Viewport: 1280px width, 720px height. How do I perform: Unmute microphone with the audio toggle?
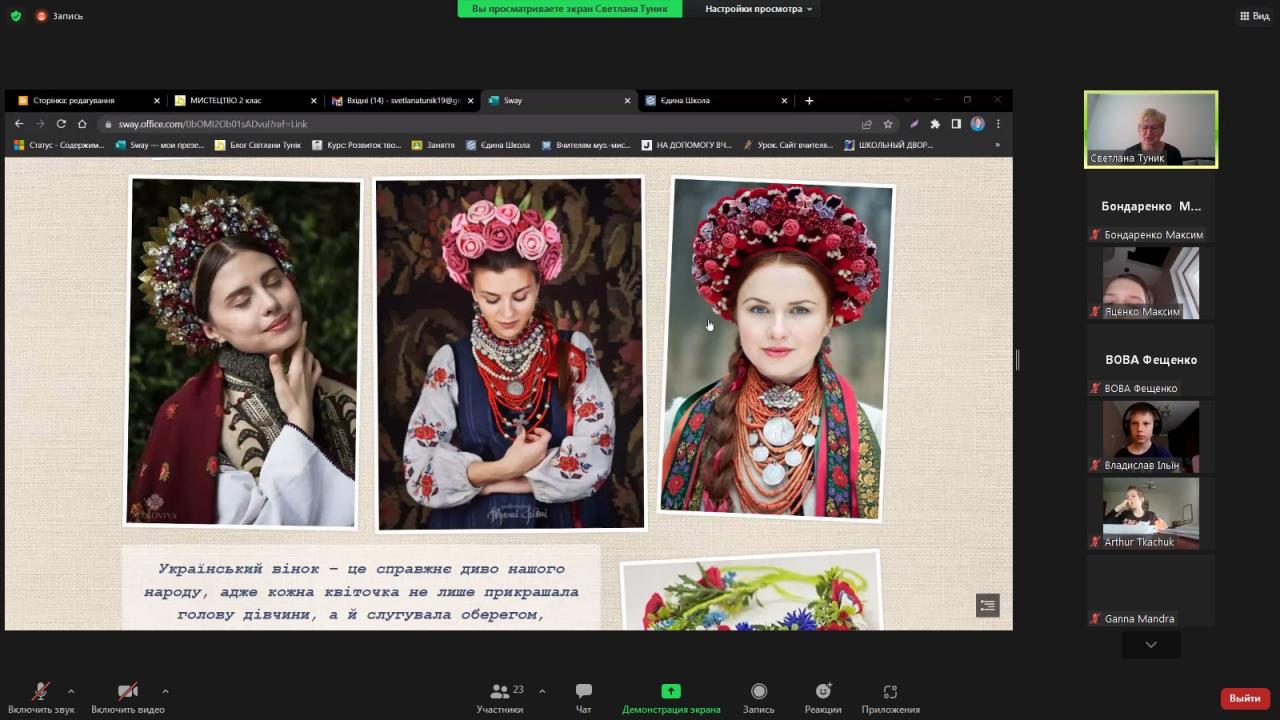[x=41, y=692]
